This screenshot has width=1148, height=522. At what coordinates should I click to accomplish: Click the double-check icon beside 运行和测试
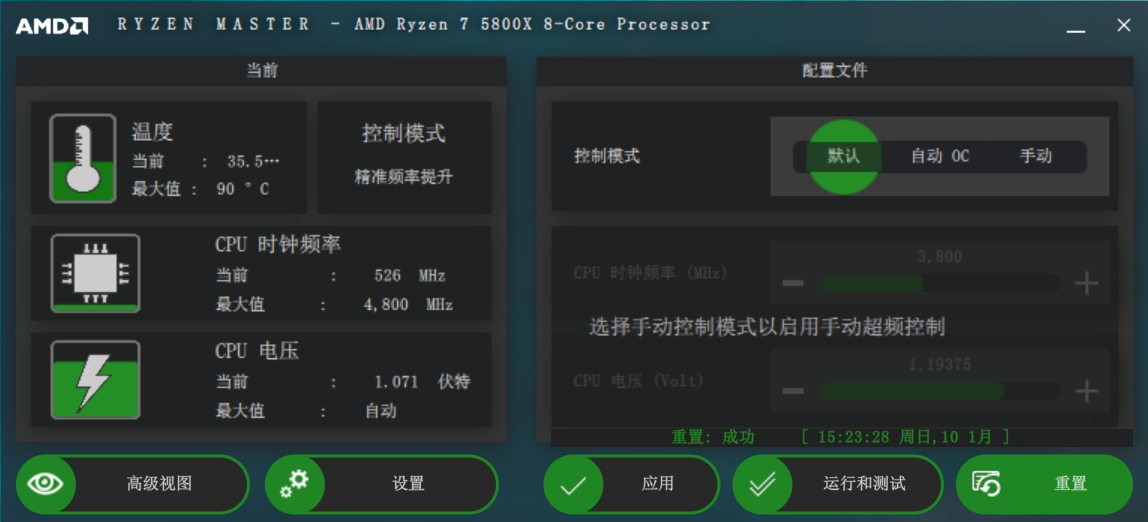pyautogui.click(x=763, y=485)
